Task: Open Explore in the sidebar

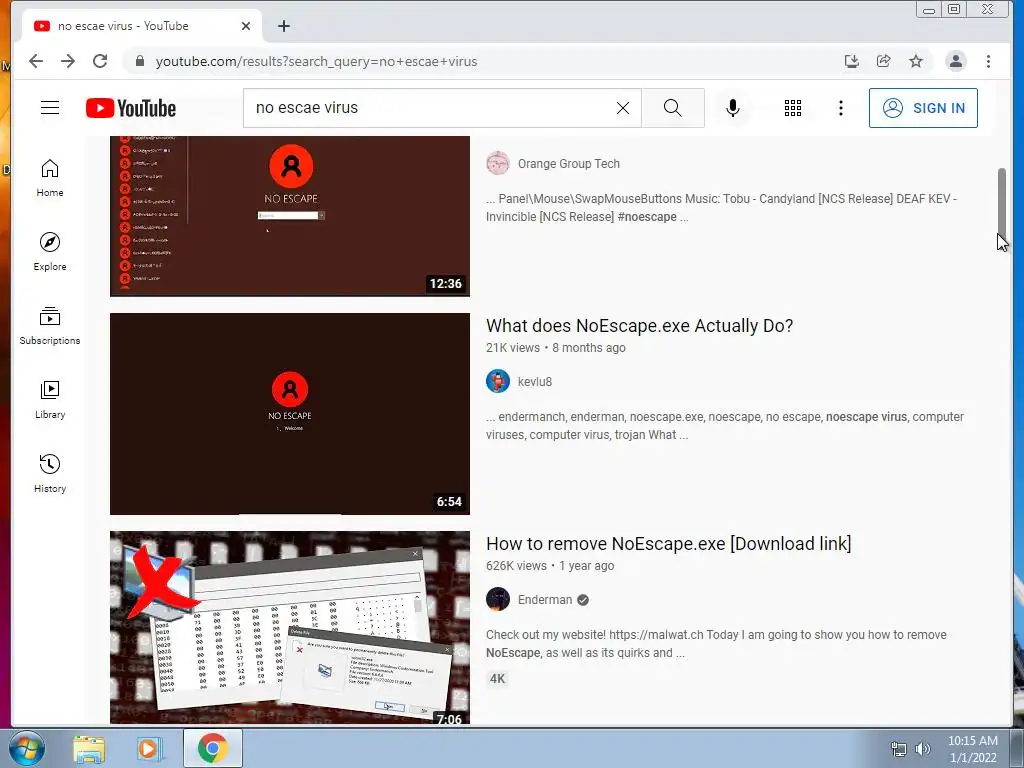Action: (x=50, y=252)
